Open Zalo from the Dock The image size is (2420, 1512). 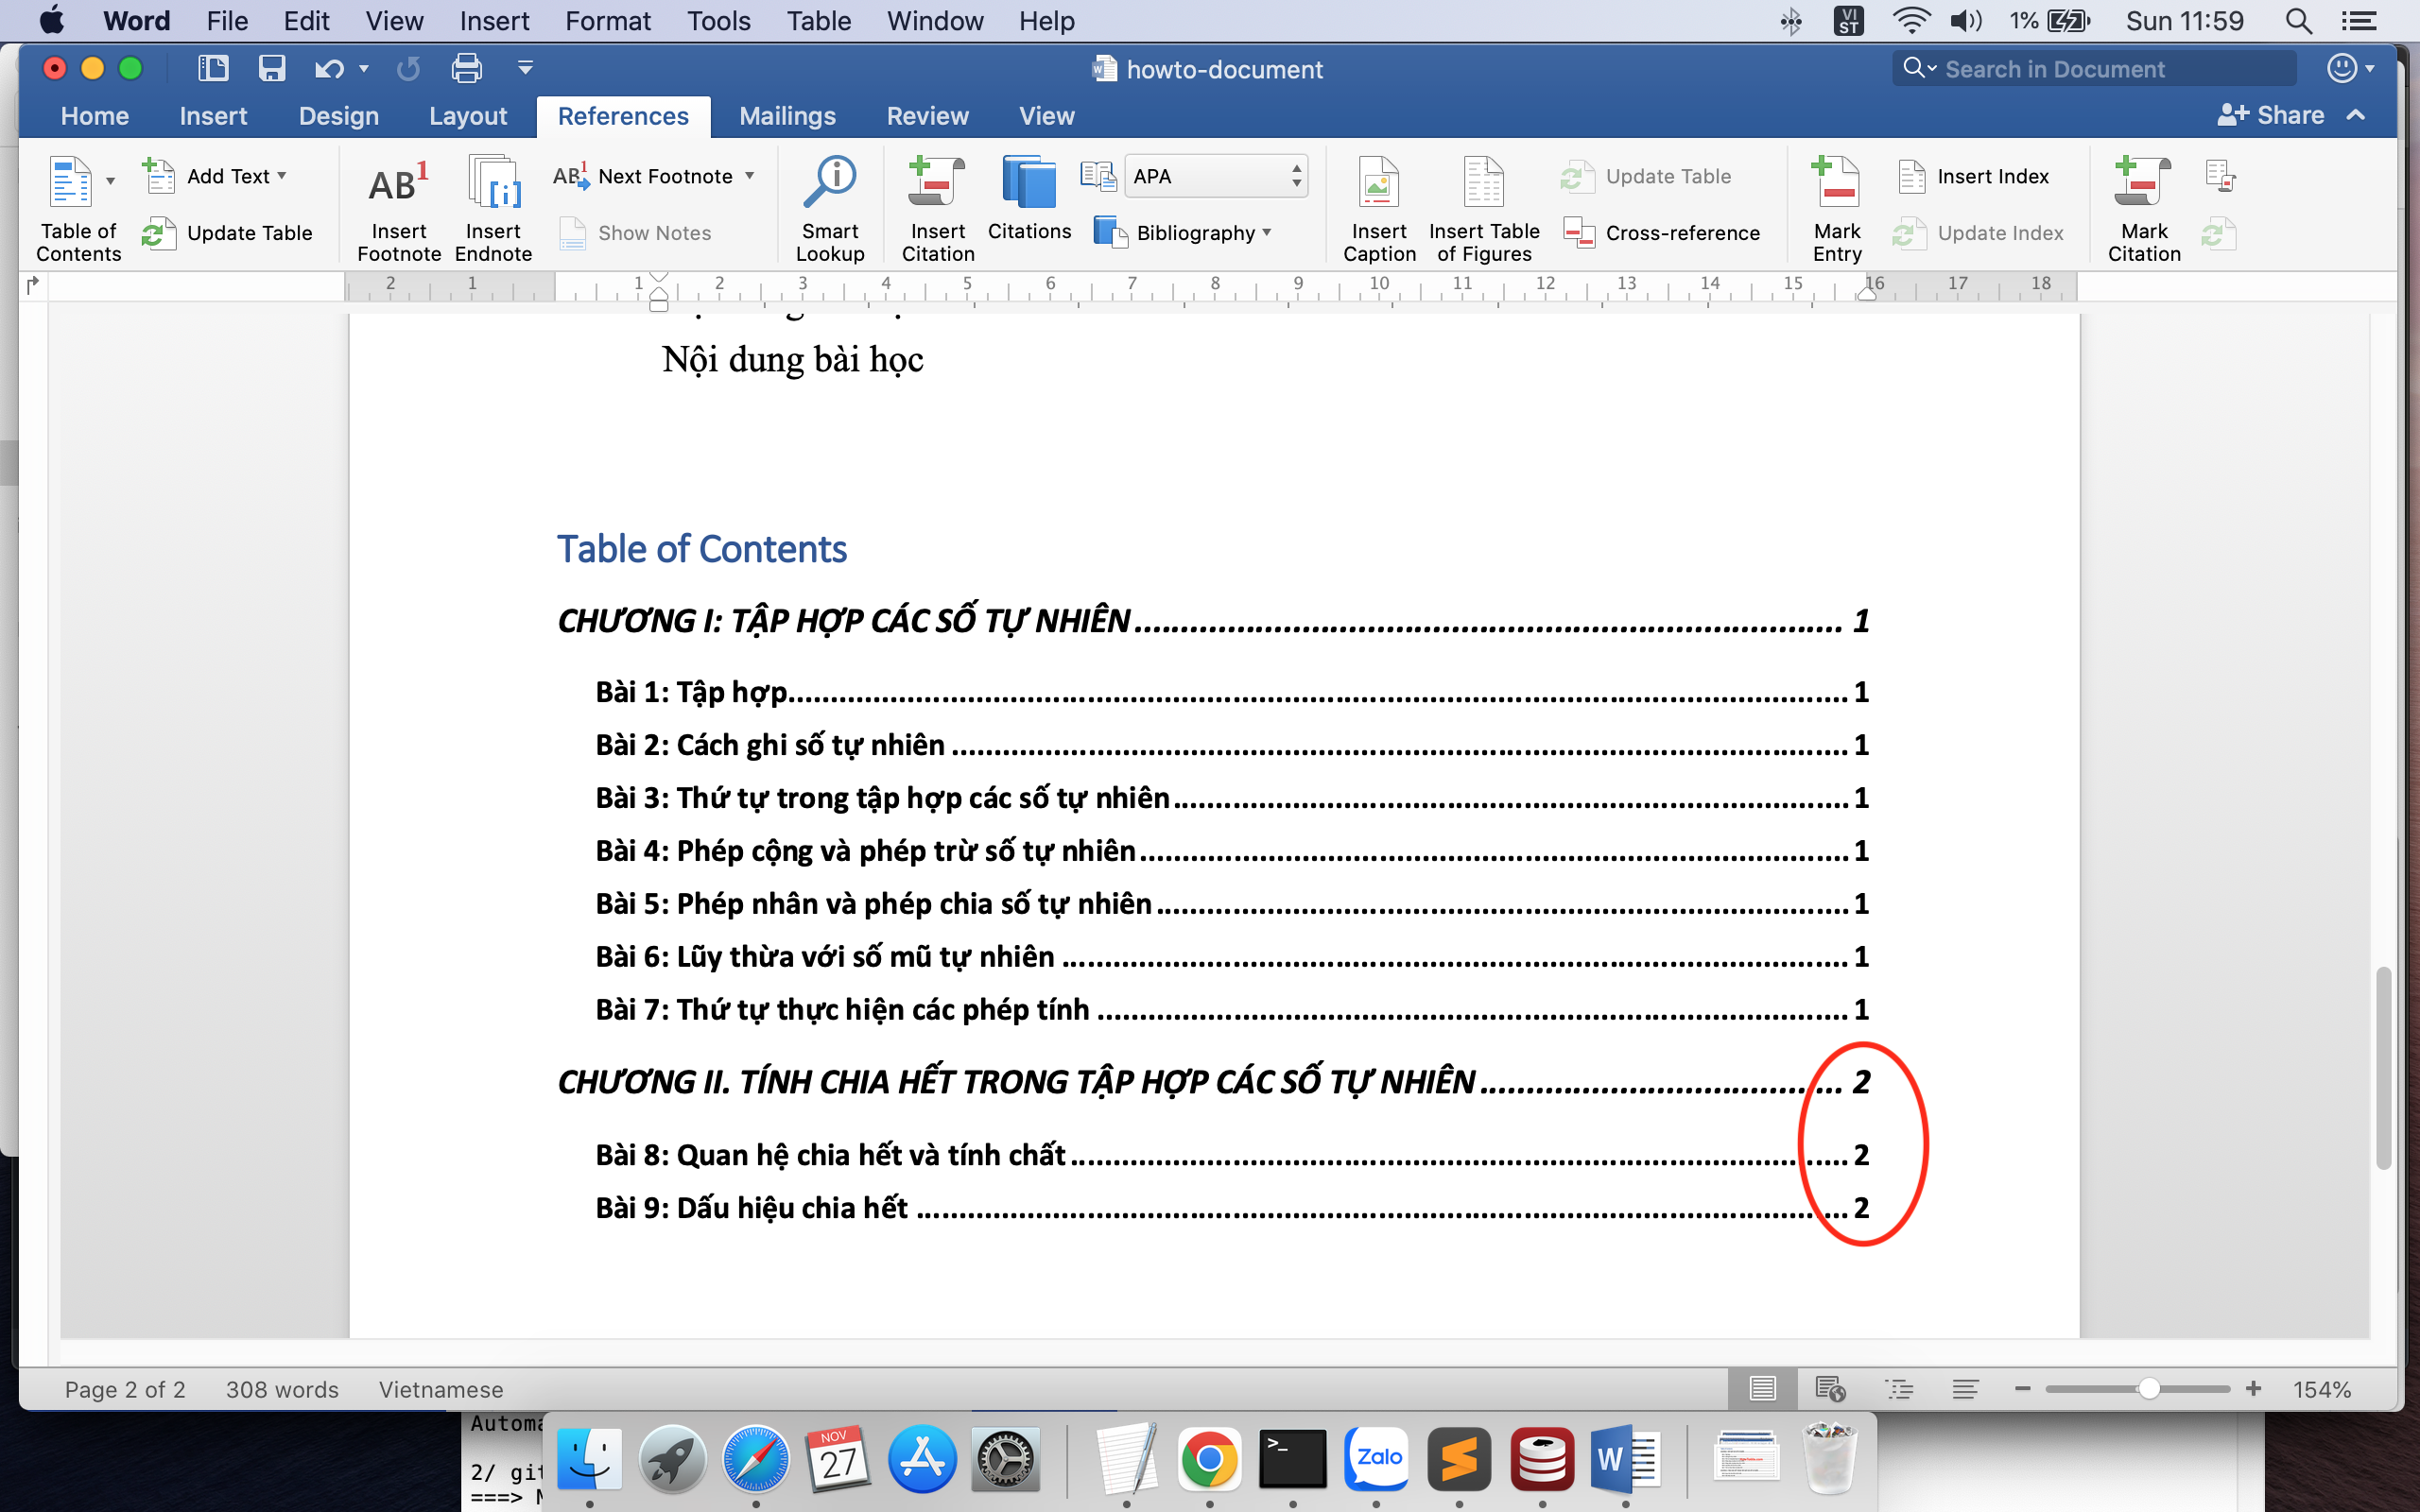(1376, 1459)
